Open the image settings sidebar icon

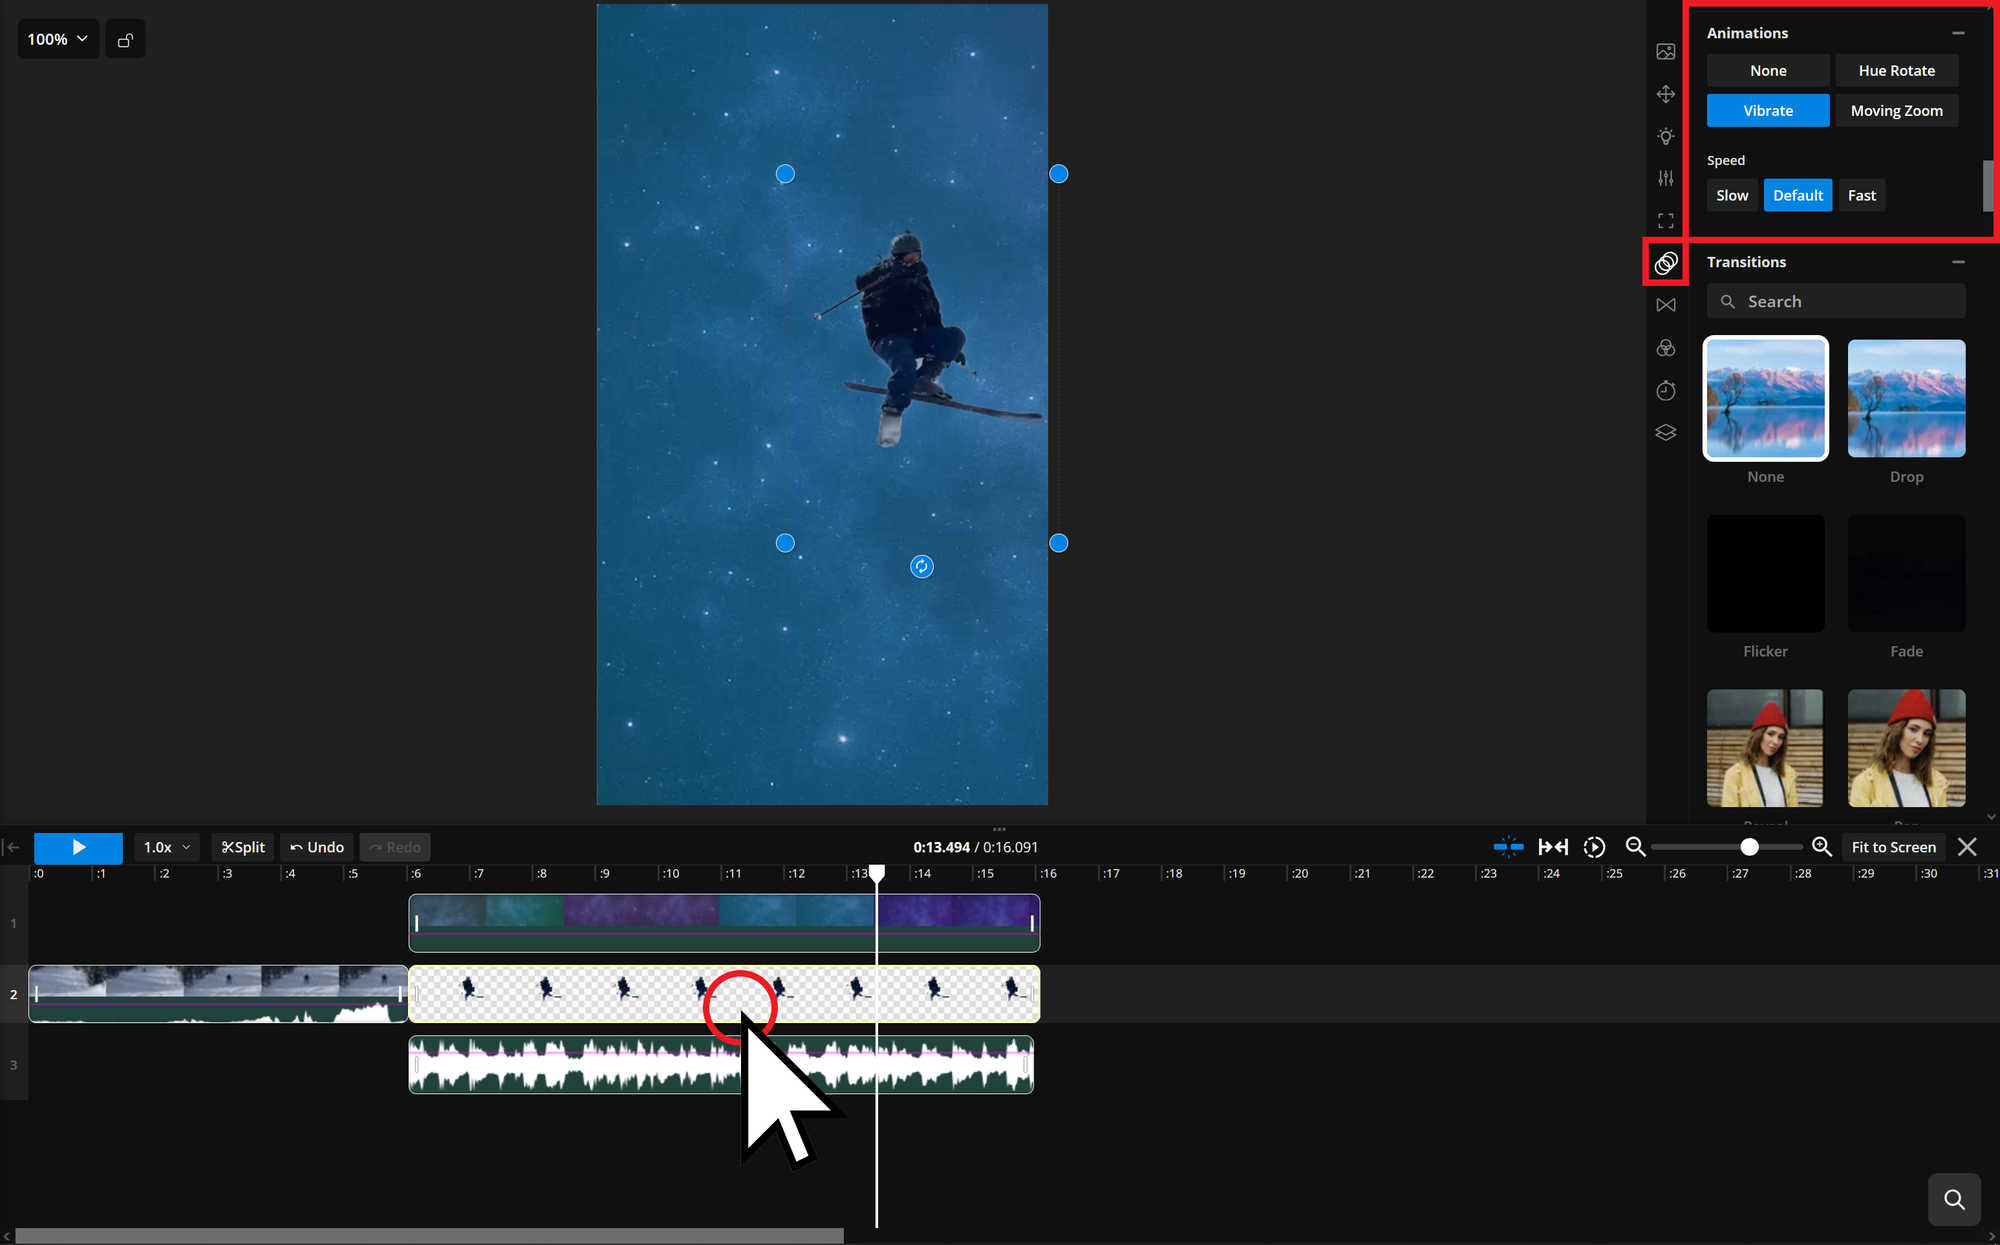1665,52
